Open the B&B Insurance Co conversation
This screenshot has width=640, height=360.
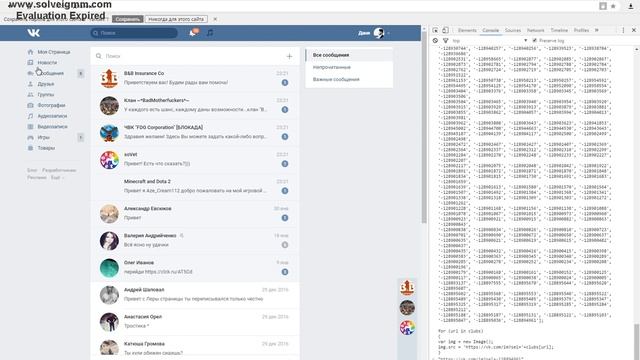click(195, 78)
